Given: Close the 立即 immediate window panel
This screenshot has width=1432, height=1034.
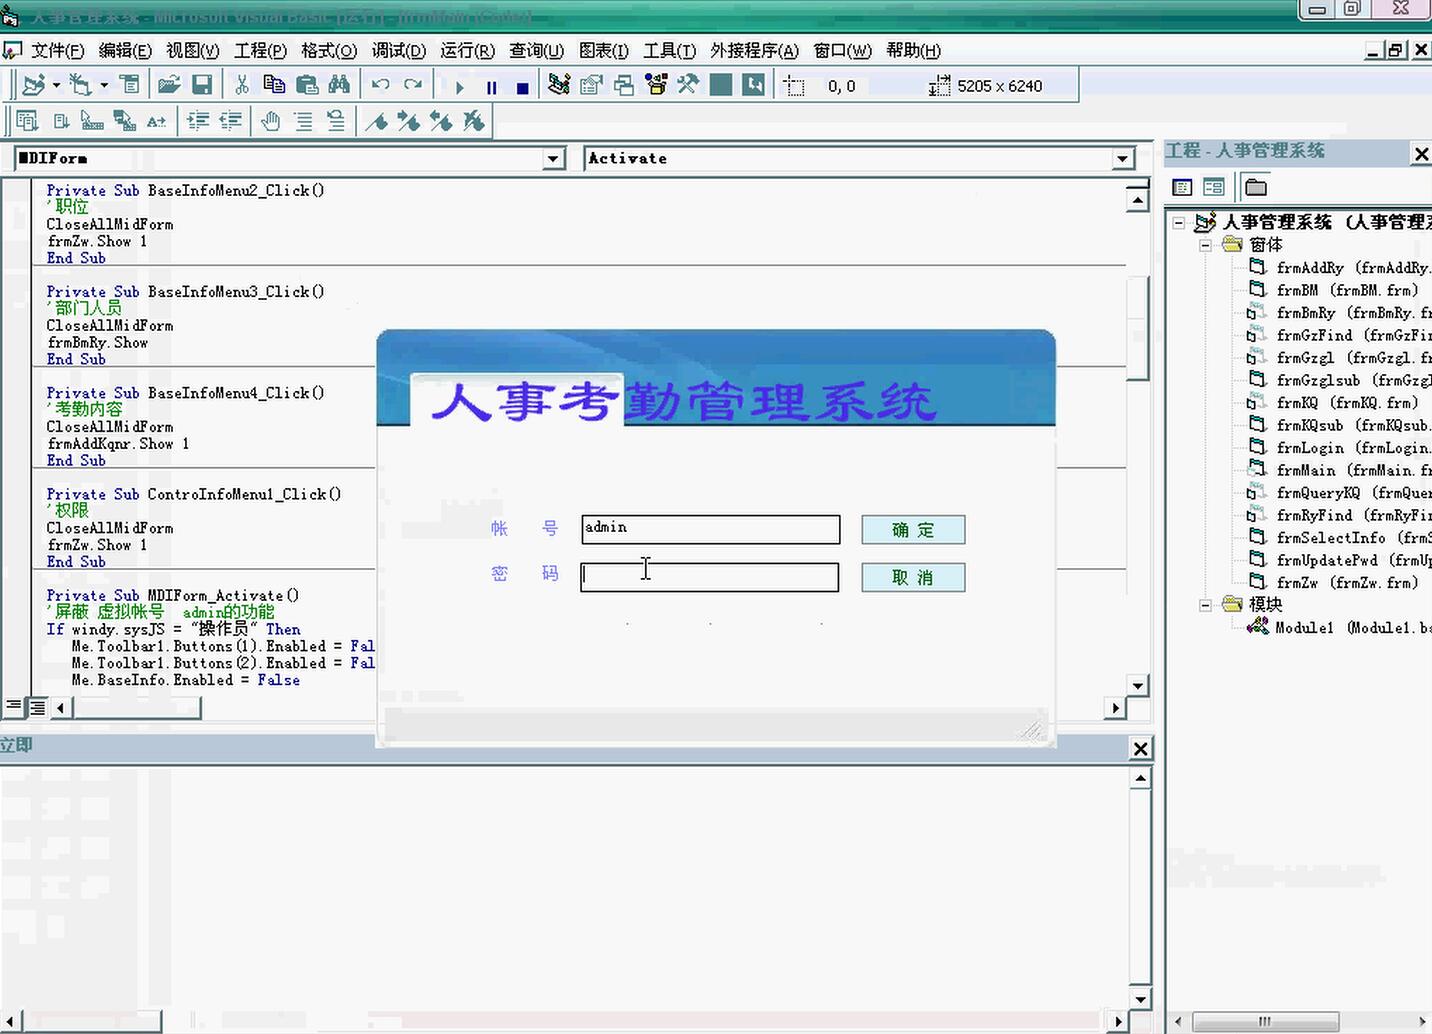Looking at the screenshot, I should point(1140,748).
